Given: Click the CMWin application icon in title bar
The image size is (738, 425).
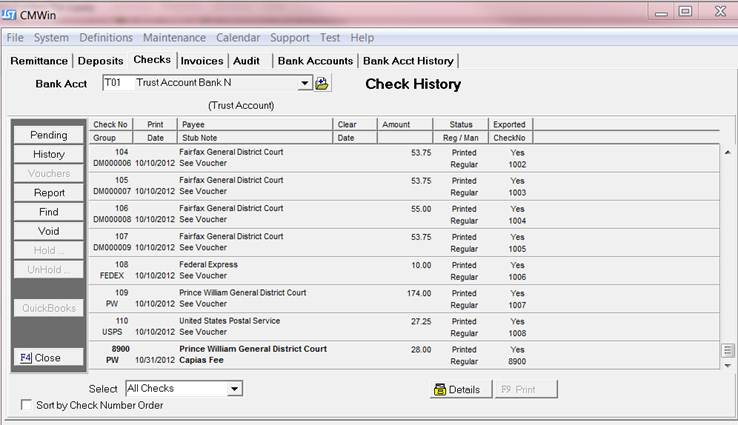Looking at the screenshot, I should 10,12.
